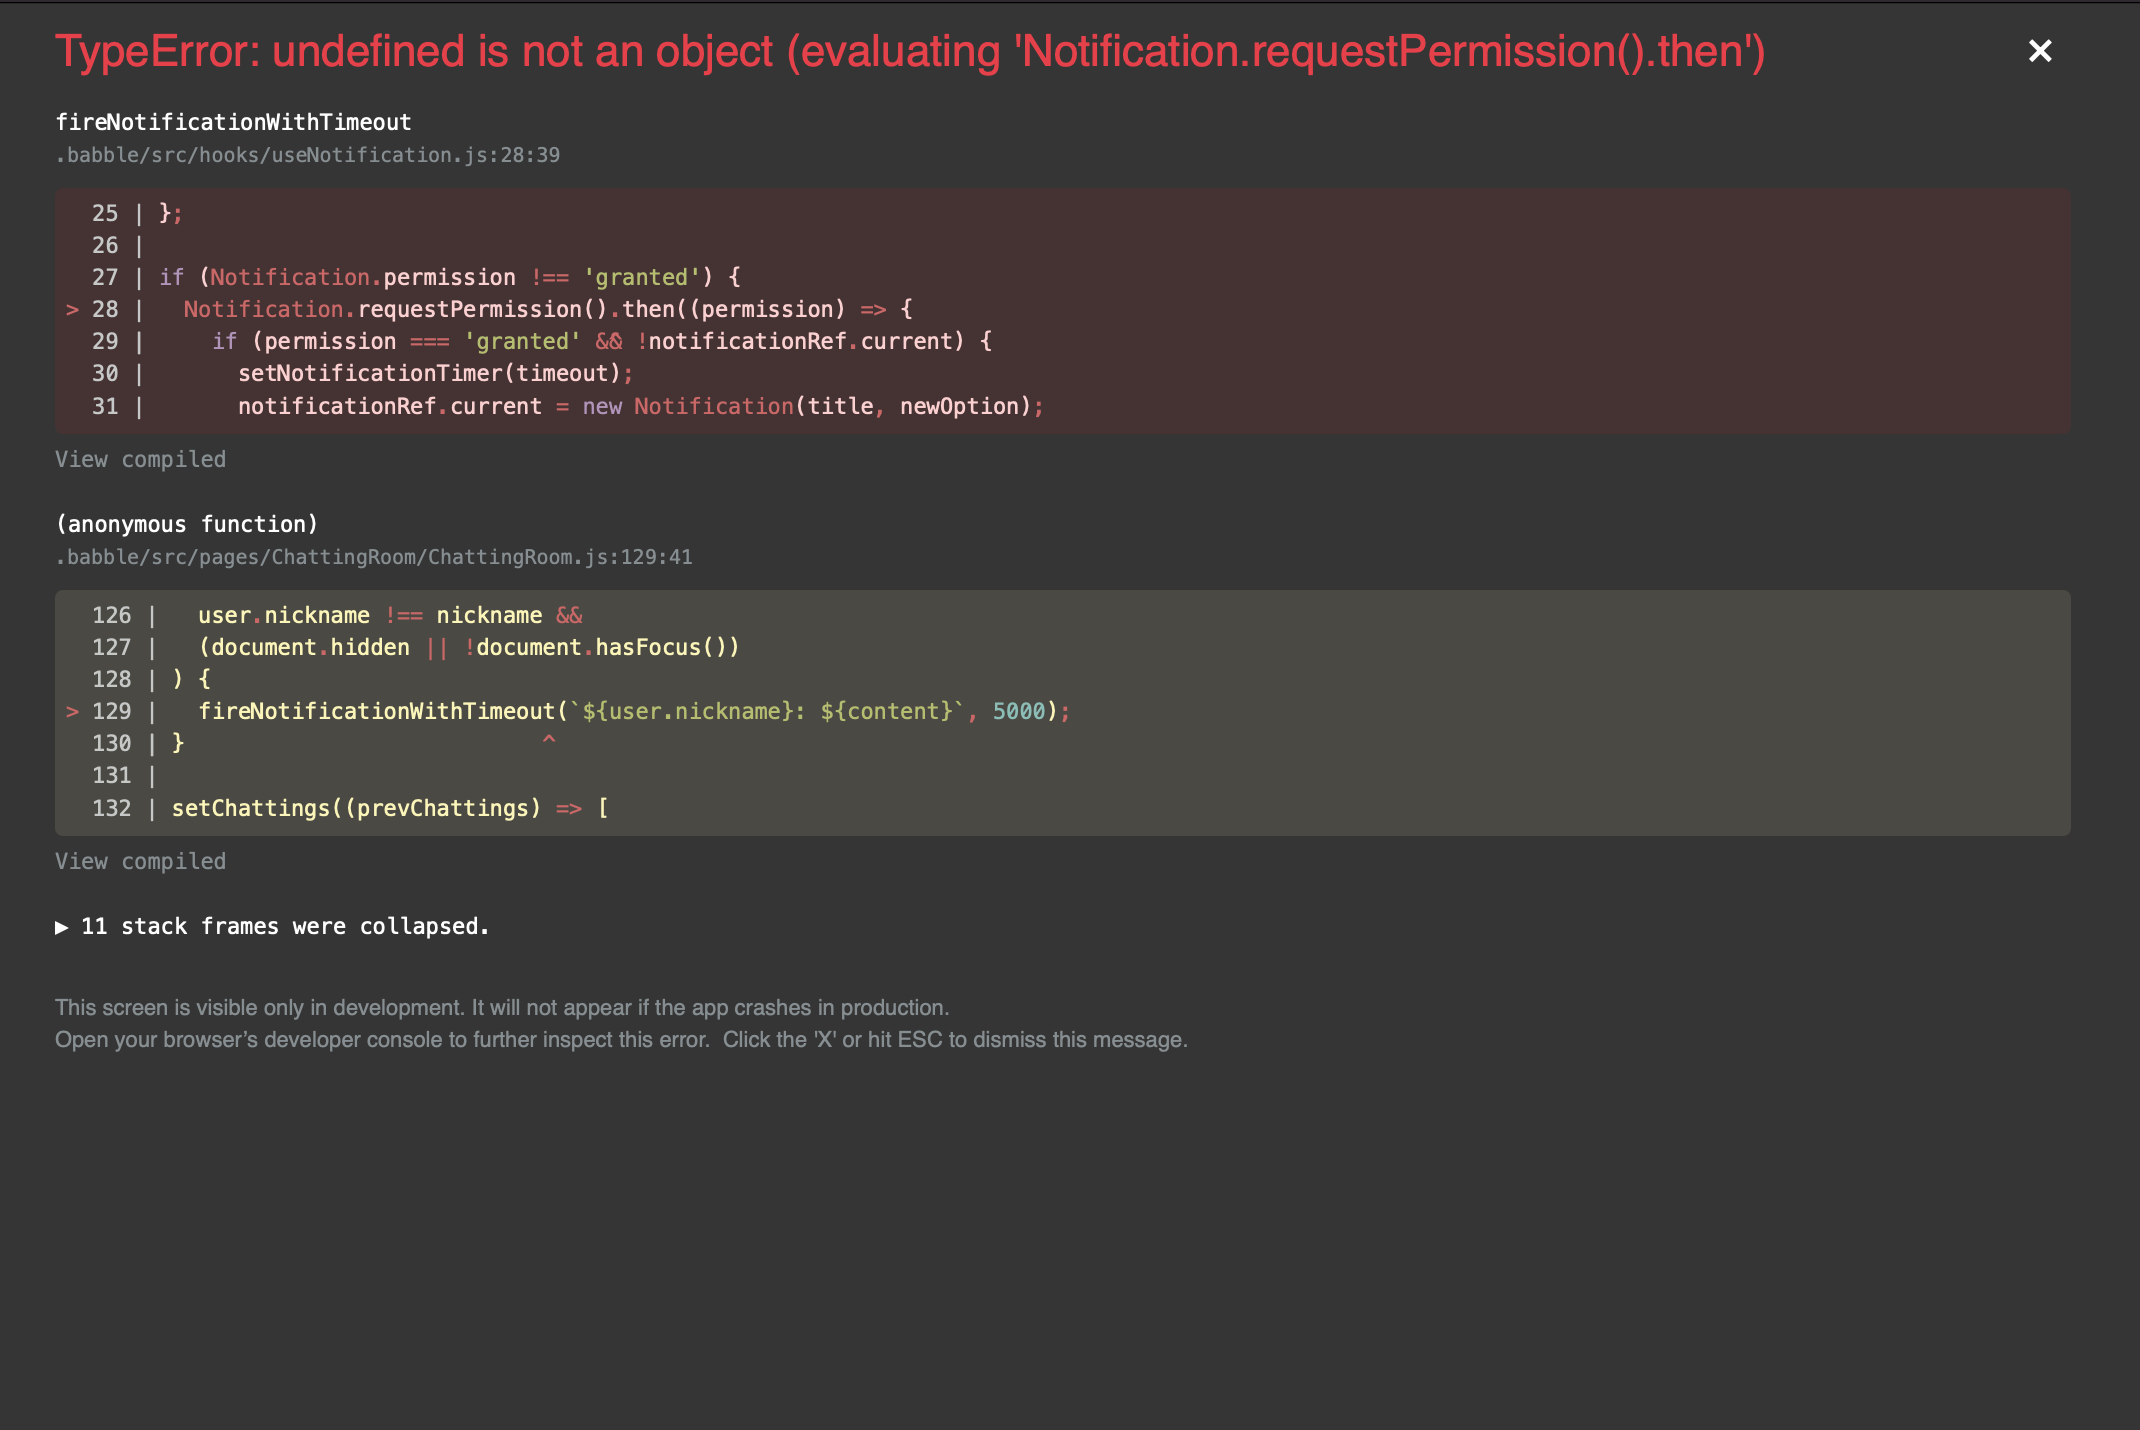Image resolution: width=2140 pixels, height=1430 pixels.
Task: Click the red arrow marker at line 28
Action: [x=72, y=310]
